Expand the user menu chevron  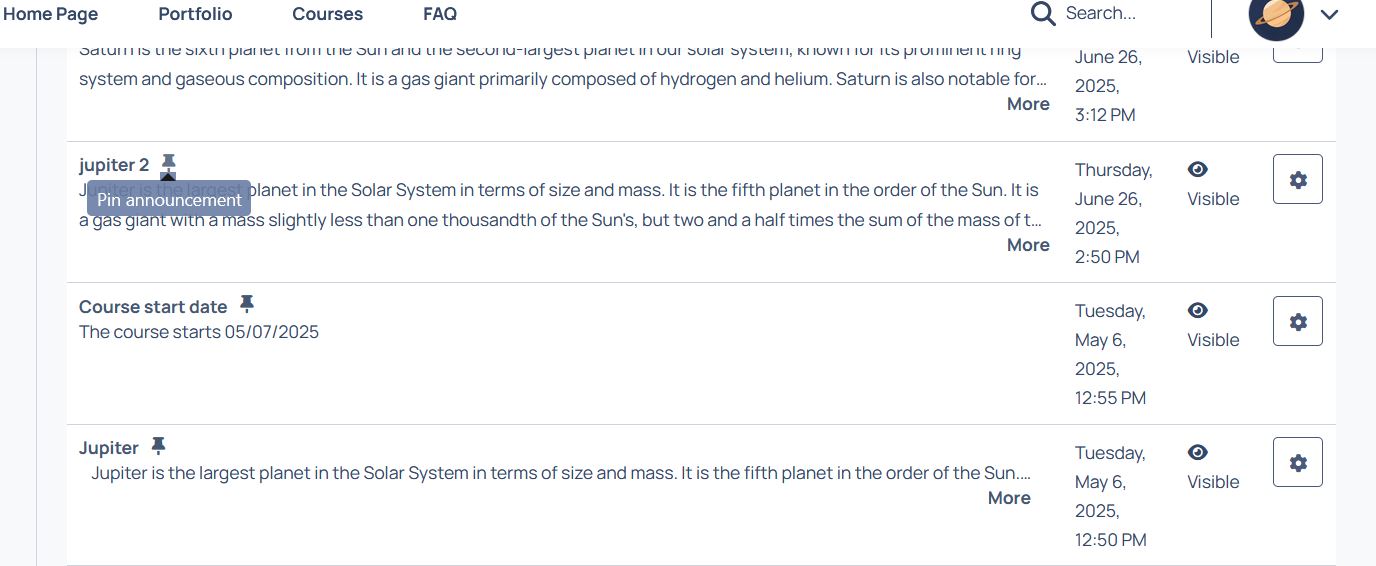pyautogui.click(x=1329, y=14)
